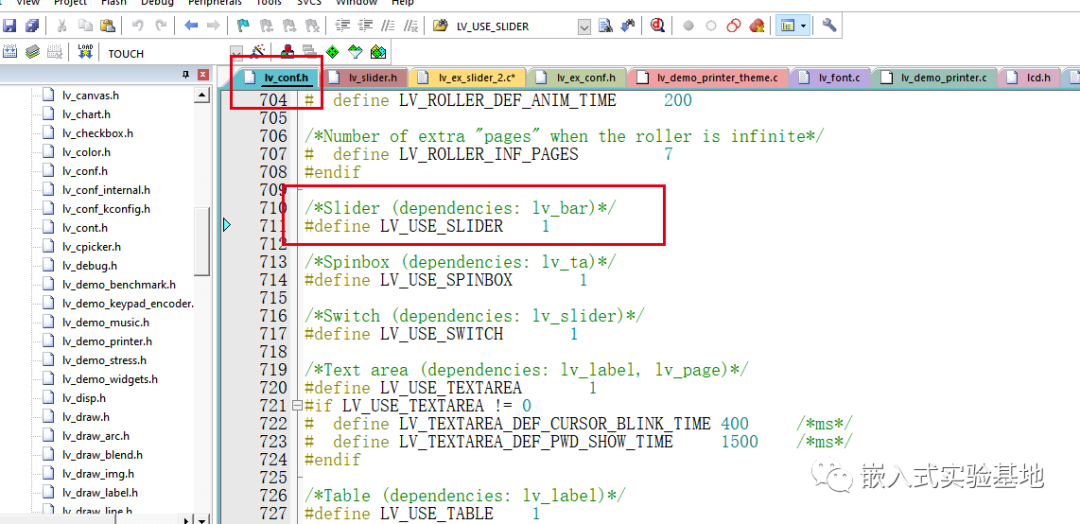Comment selection icon
The width and height of the screenshot is (1080, 524).
pos(388,26)
